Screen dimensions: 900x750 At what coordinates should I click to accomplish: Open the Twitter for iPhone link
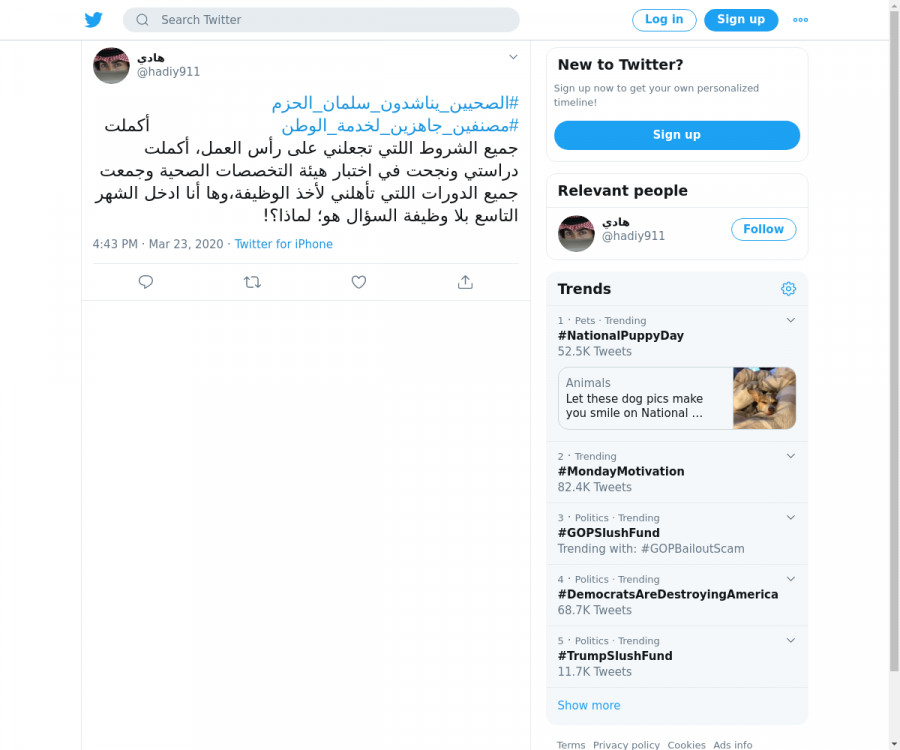284,244
